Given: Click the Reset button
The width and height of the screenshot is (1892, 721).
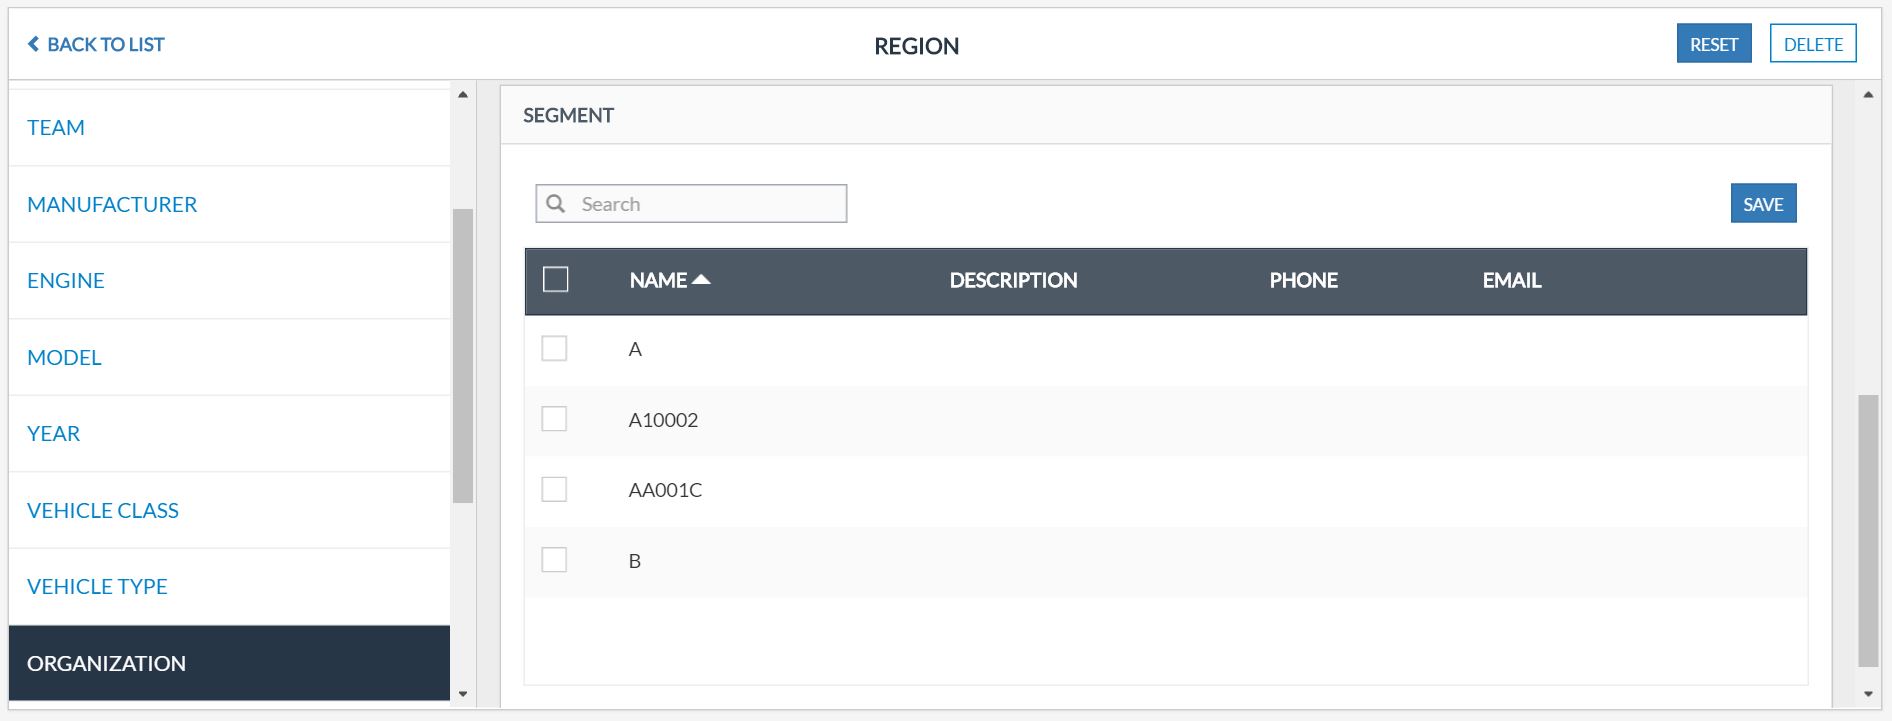Looking at the screenshot, I should [x=1713, y=44].
